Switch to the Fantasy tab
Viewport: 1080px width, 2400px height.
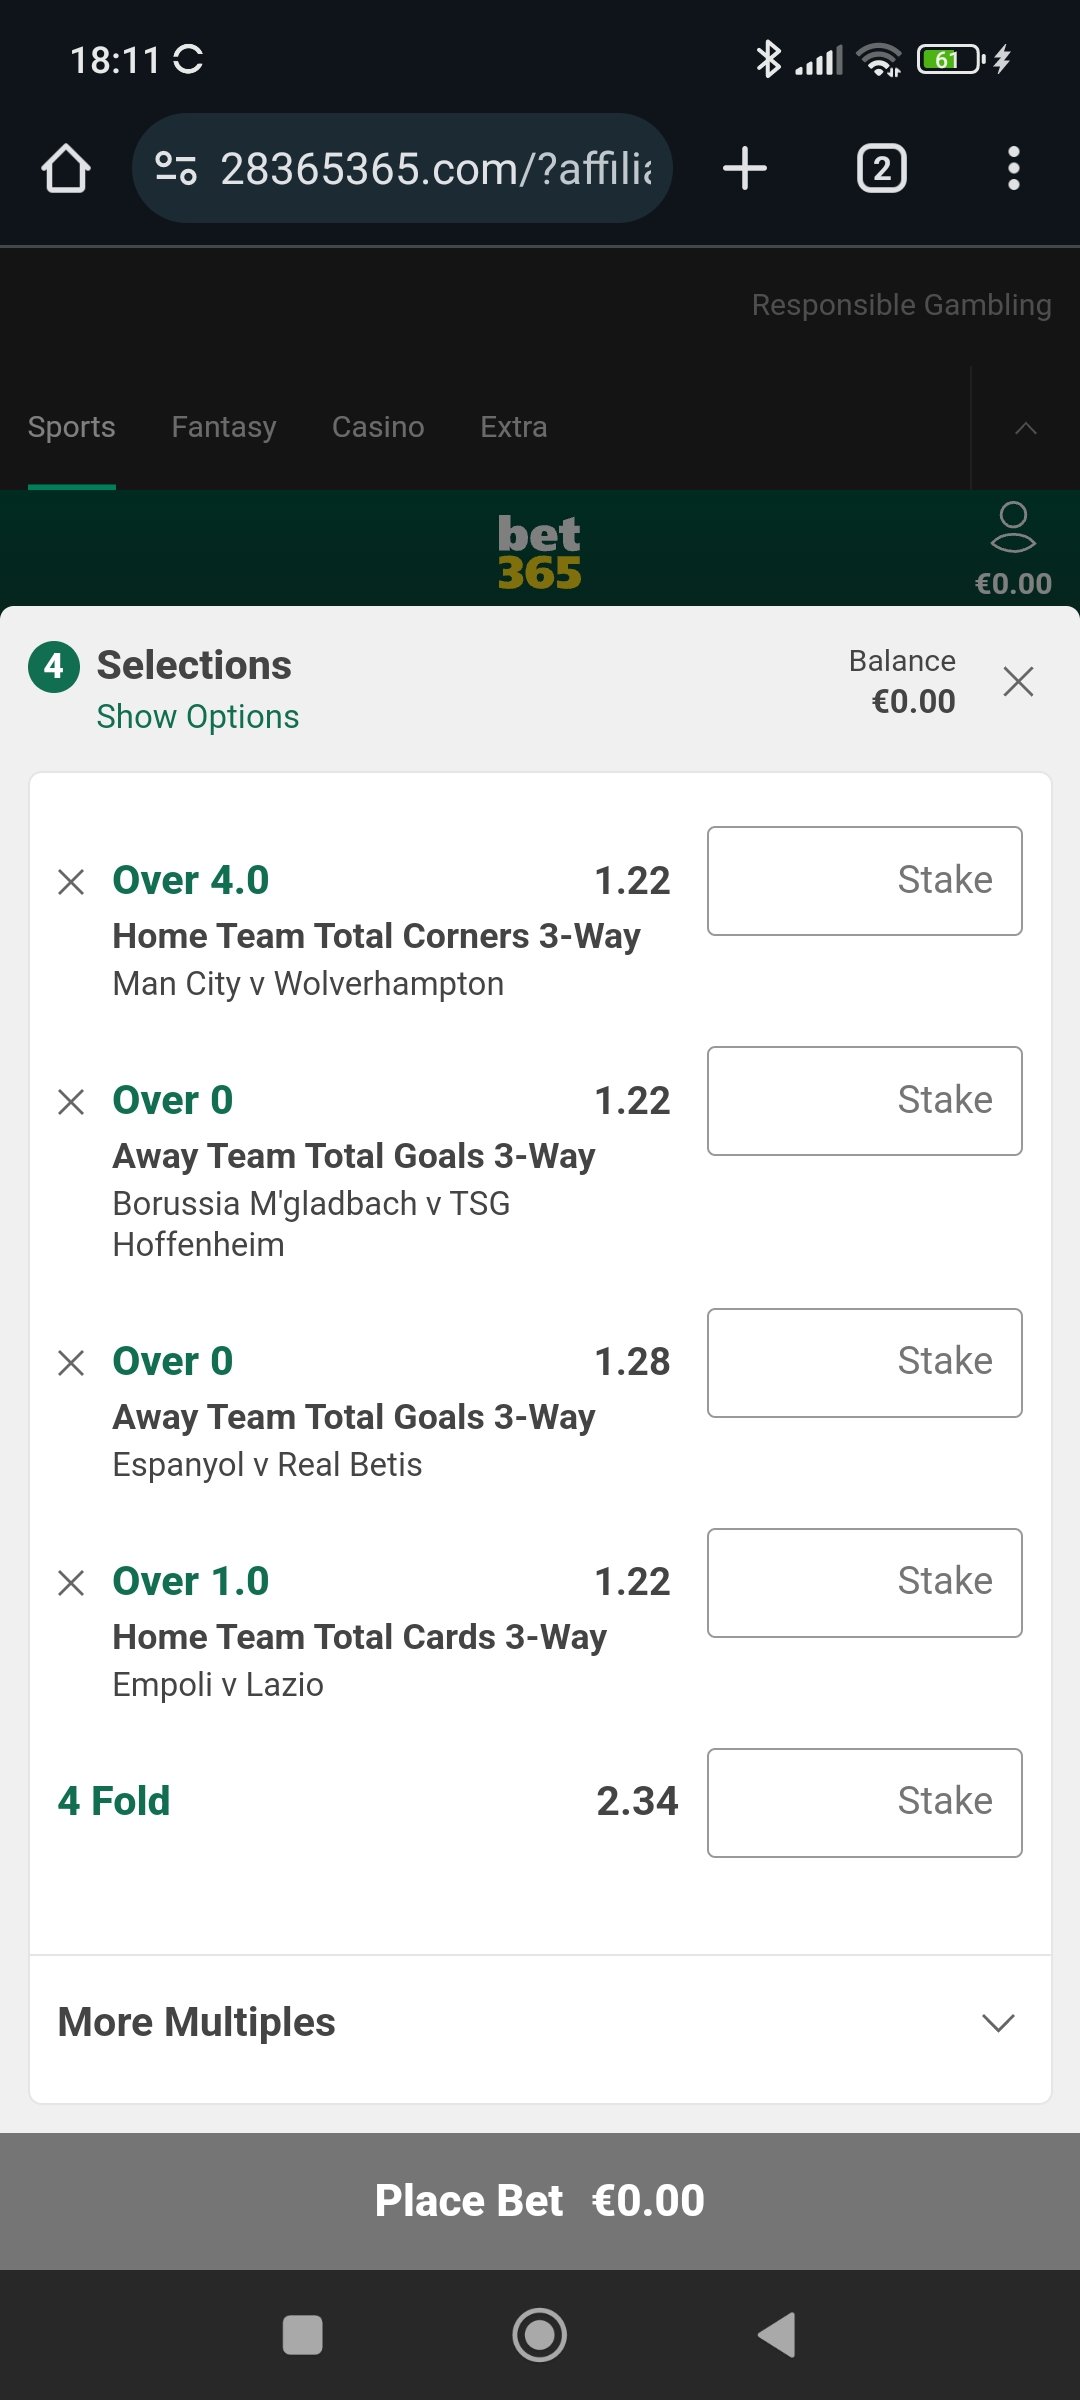[224, 427]
